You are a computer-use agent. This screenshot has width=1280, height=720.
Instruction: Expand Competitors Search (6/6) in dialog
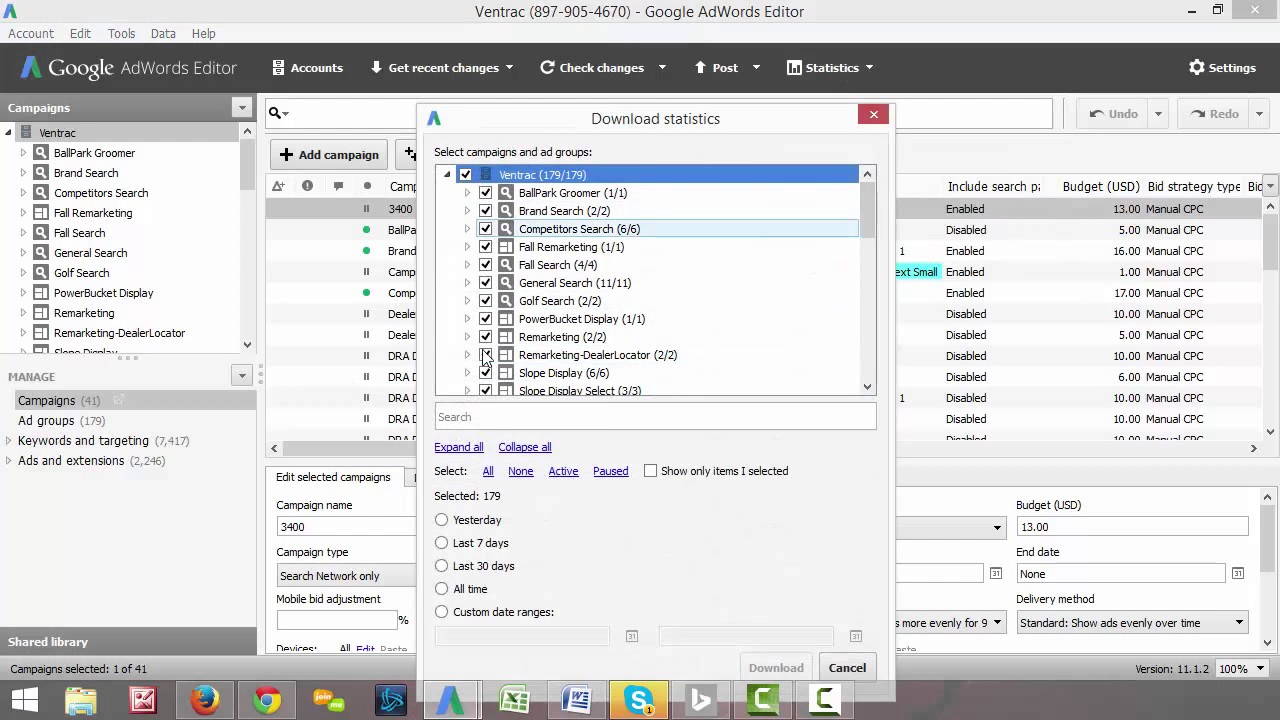[467, 229]
